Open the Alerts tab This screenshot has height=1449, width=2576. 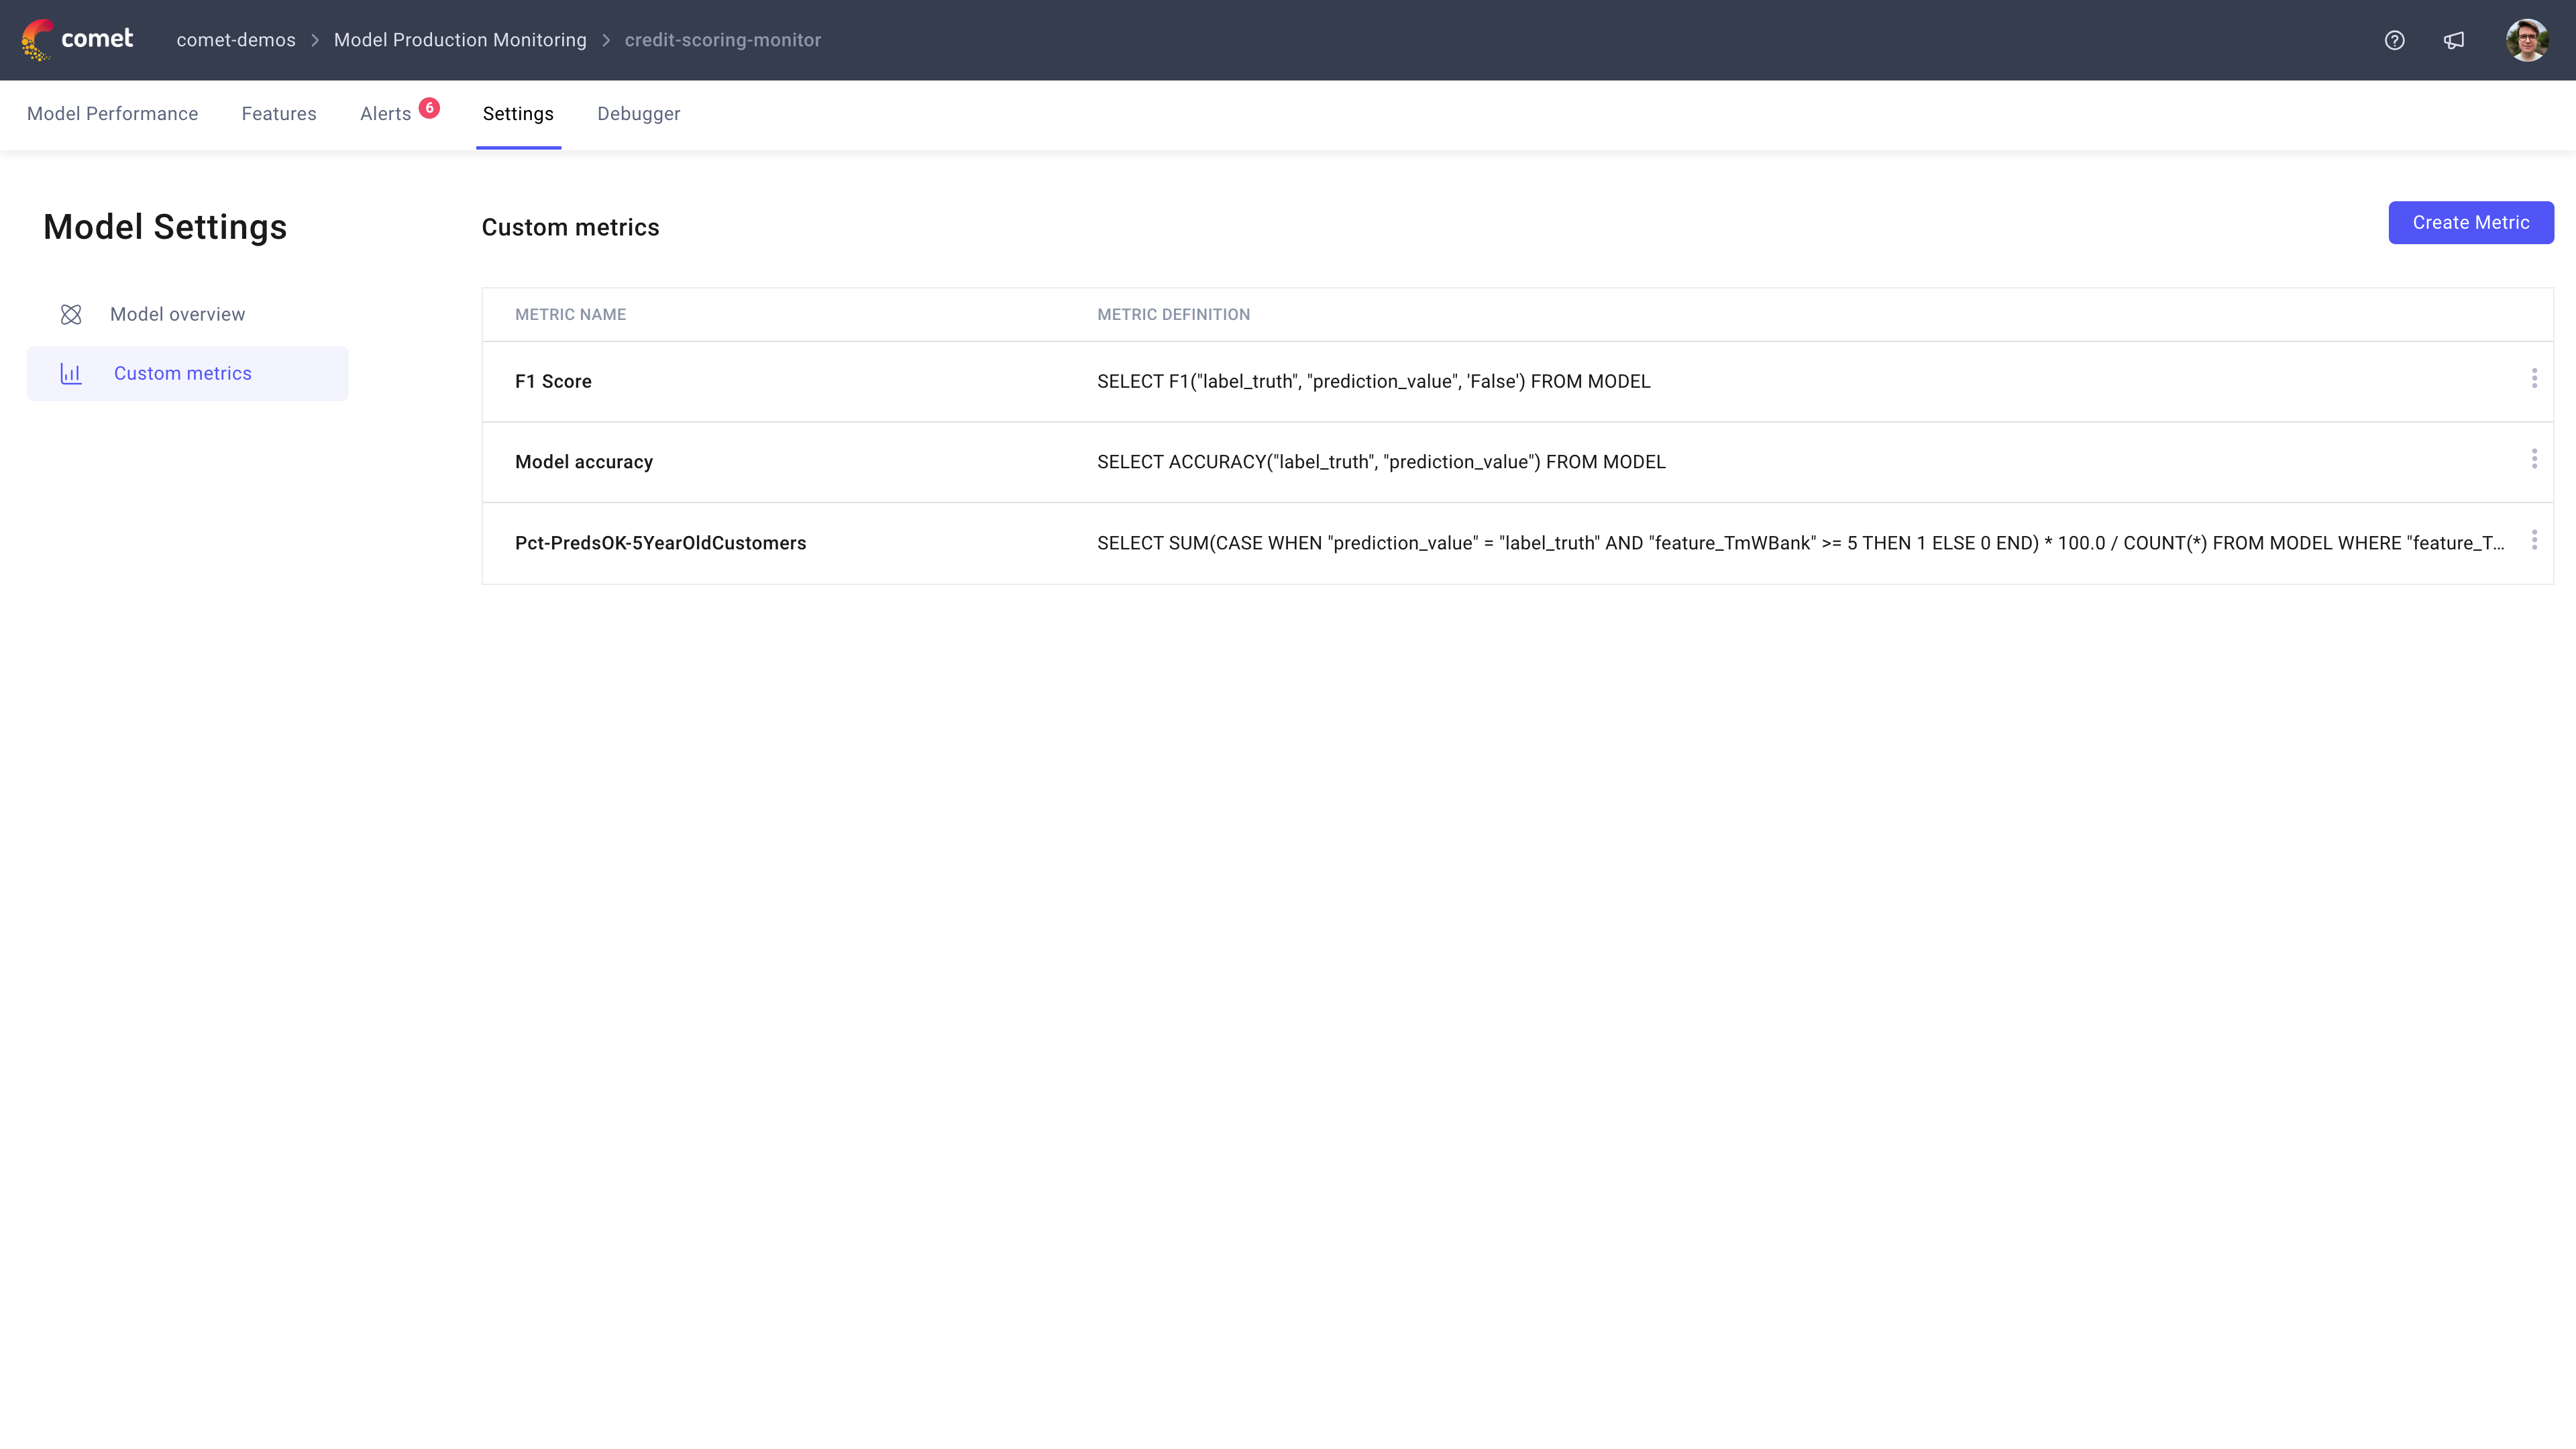385,114
